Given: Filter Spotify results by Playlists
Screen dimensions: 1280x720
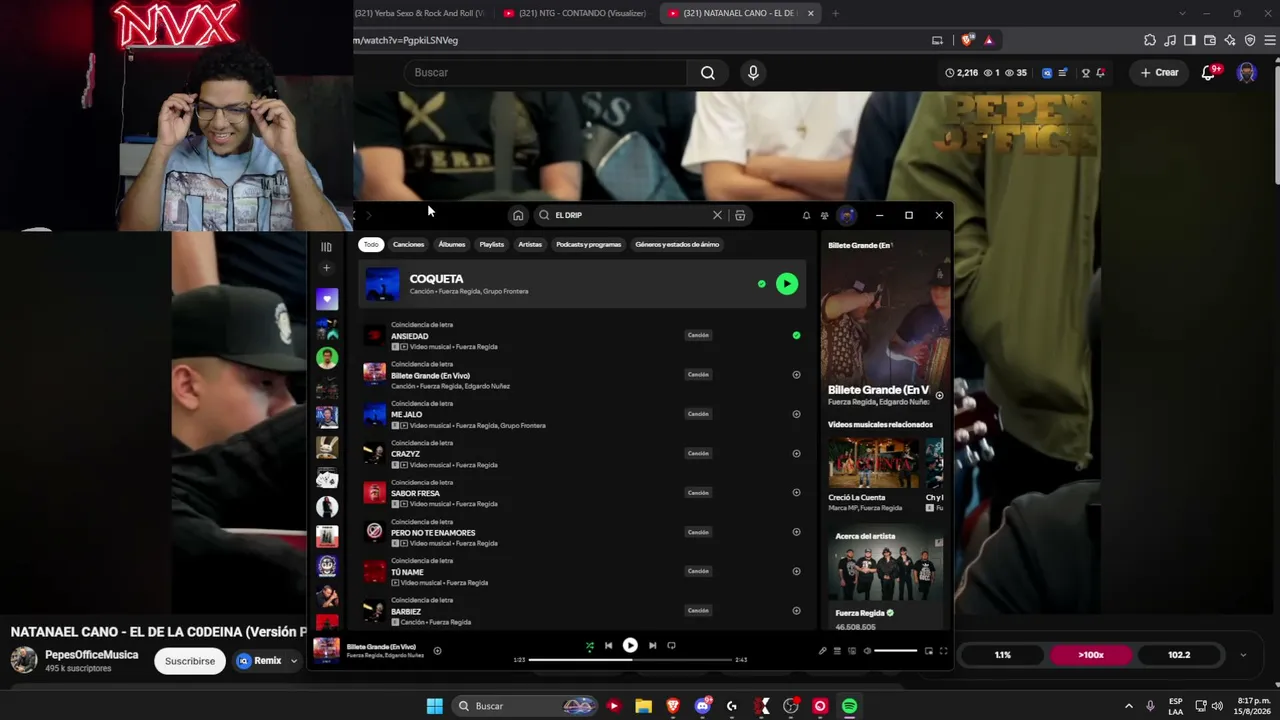Looking at the screenshot, I should coord(492,244).
